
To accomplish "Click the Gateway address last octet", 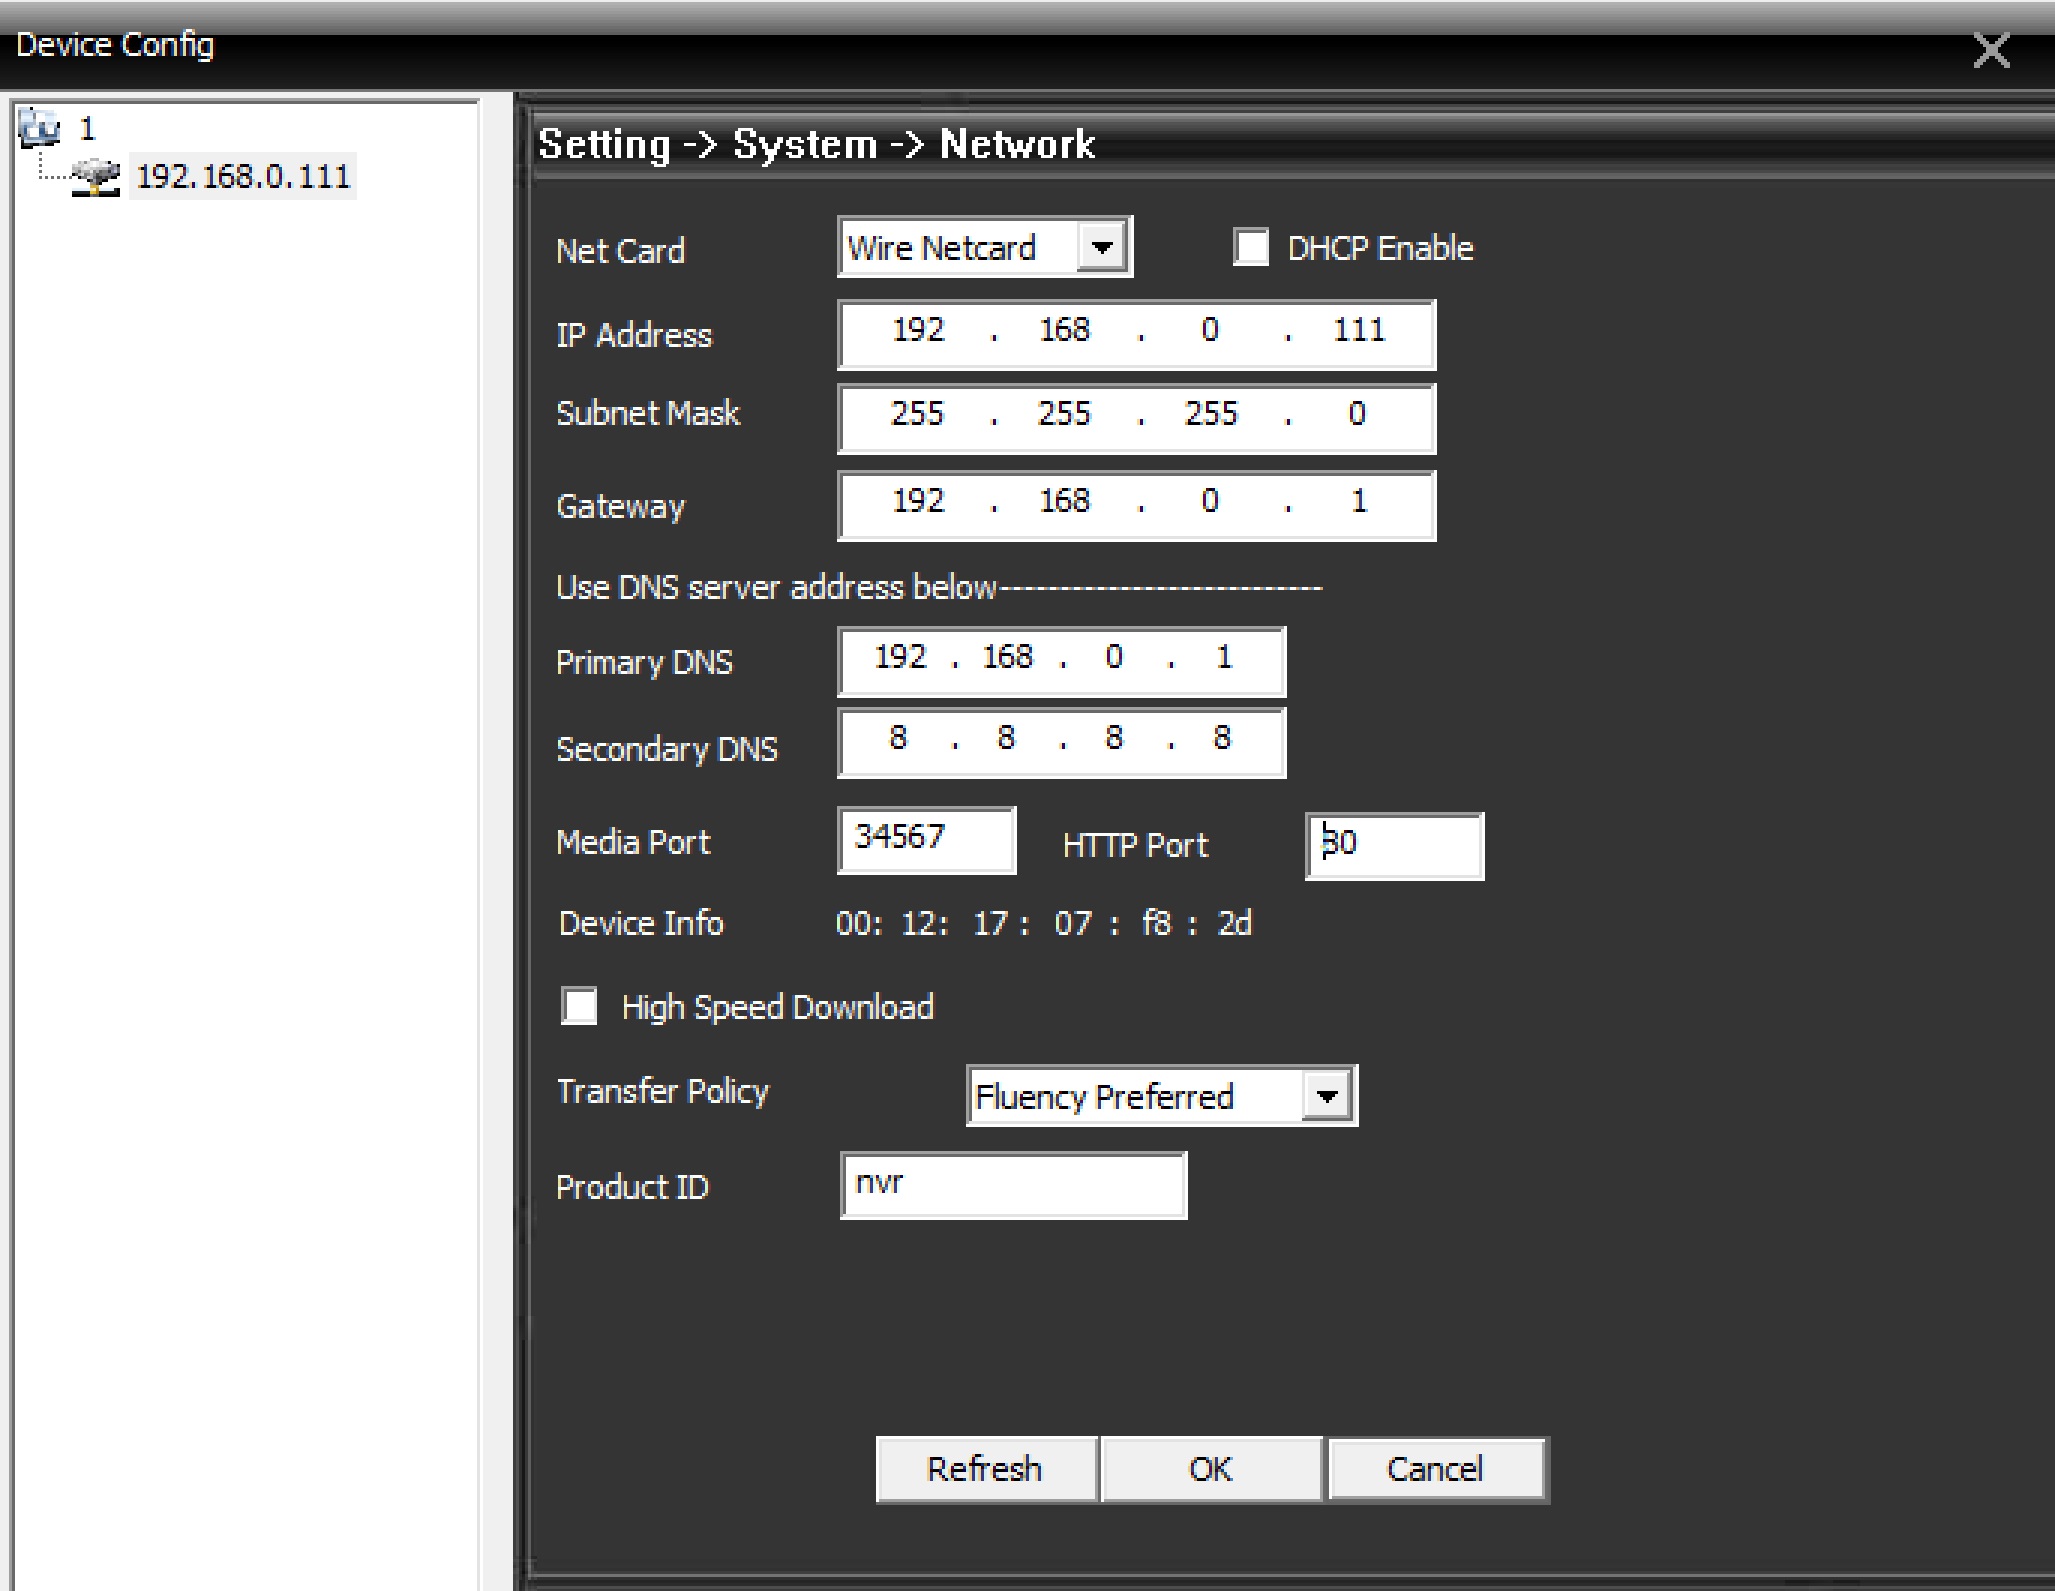I will (1358, 502).
